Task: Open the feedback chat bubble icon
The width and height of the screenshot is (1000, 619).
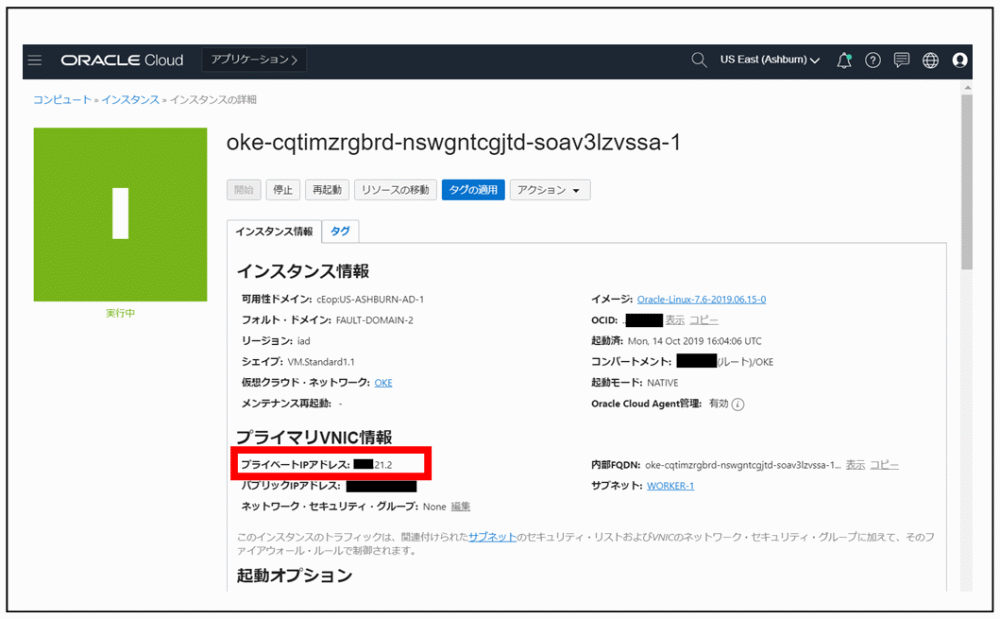Action: [901, 60]
